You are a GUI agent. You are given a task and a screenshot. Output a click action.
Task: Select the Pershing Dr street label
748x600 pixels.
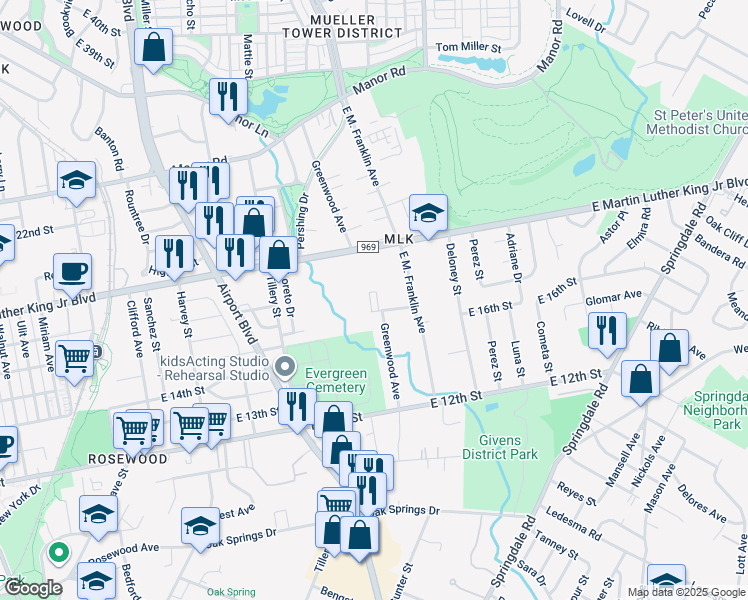pyautogui.click(x=301, y=221)
